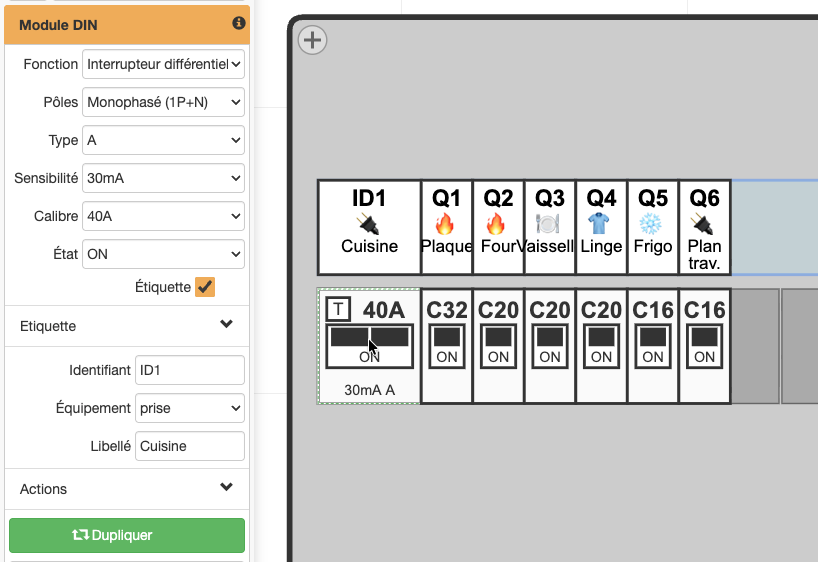Screen dimensions: 818x562
Task: Click the flame icon on Q1 Plaque
Action: pyautogui.click(x=445, y=225)
